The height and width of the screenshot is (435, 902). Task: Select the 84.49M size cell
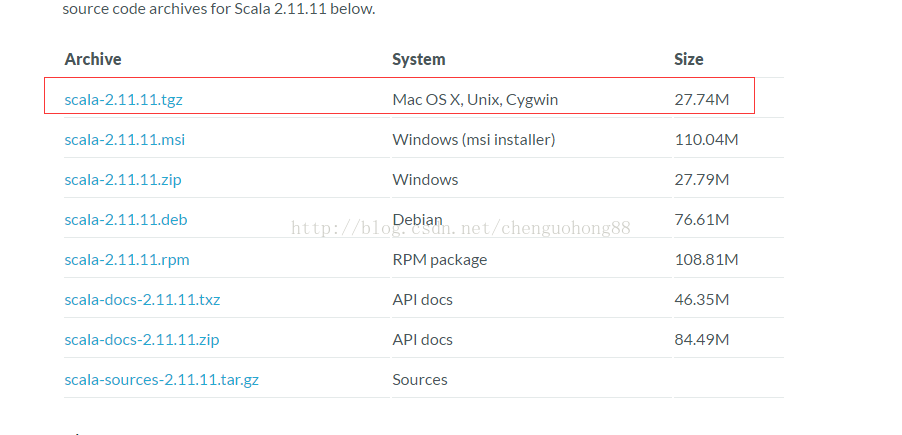click(x=702, y=340)
